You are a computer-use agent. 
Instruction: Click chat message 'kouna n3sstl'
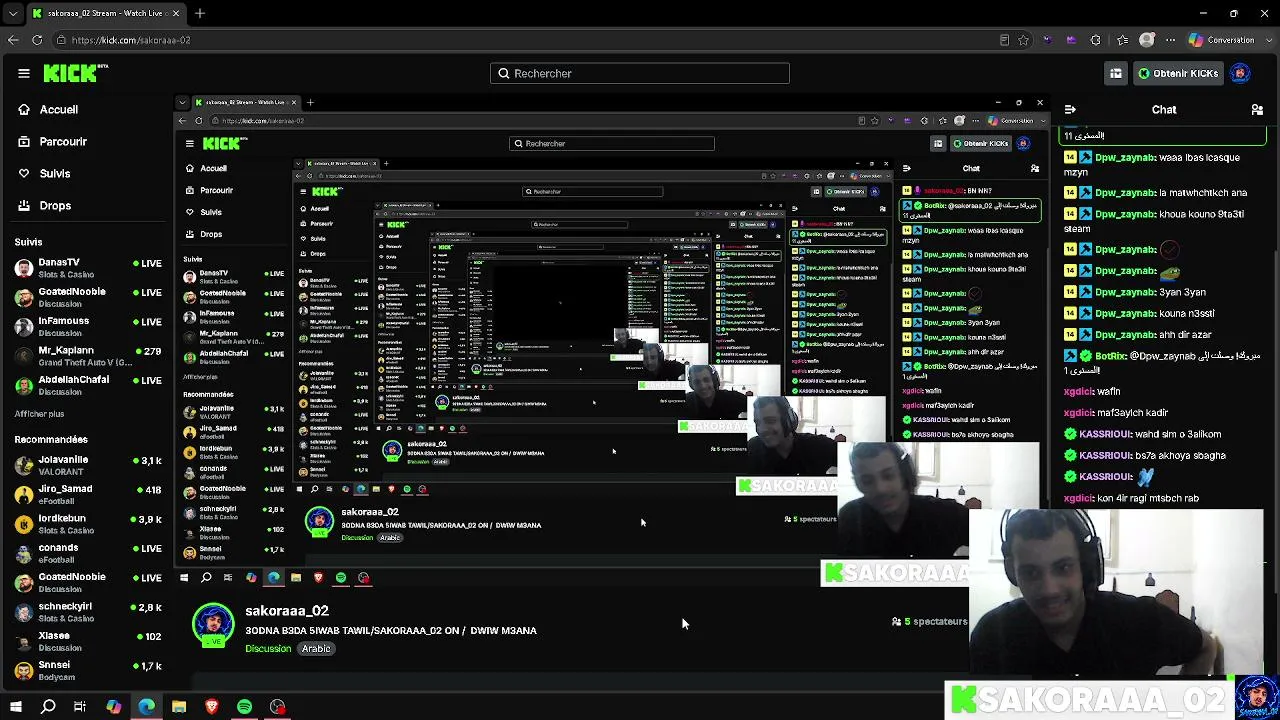pyautogui.click(x=1186, y=314)
